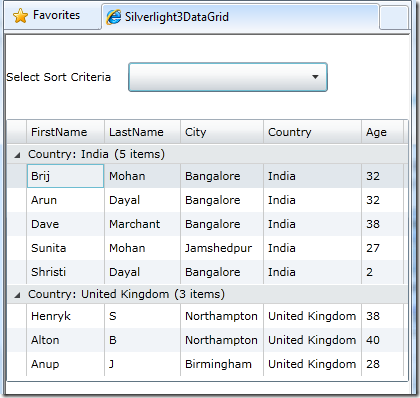420x398 pixels.
Task: Click Sunita's India country cell
Action: (x=312, y=248)
